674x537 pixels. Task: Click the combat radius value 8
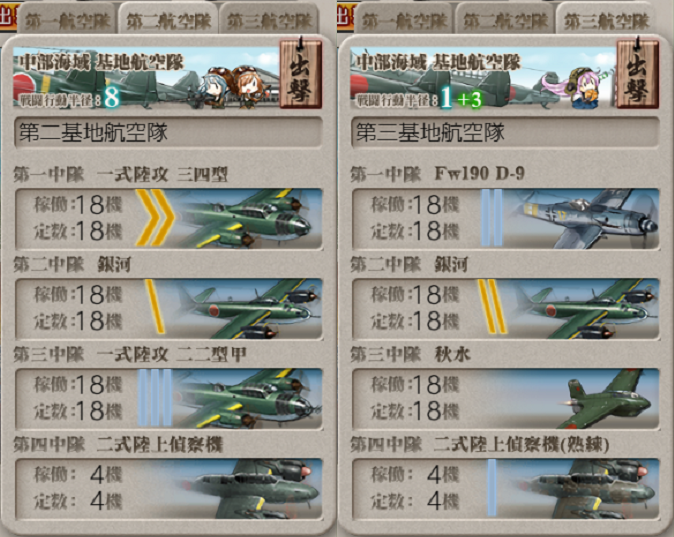[111, 98]
